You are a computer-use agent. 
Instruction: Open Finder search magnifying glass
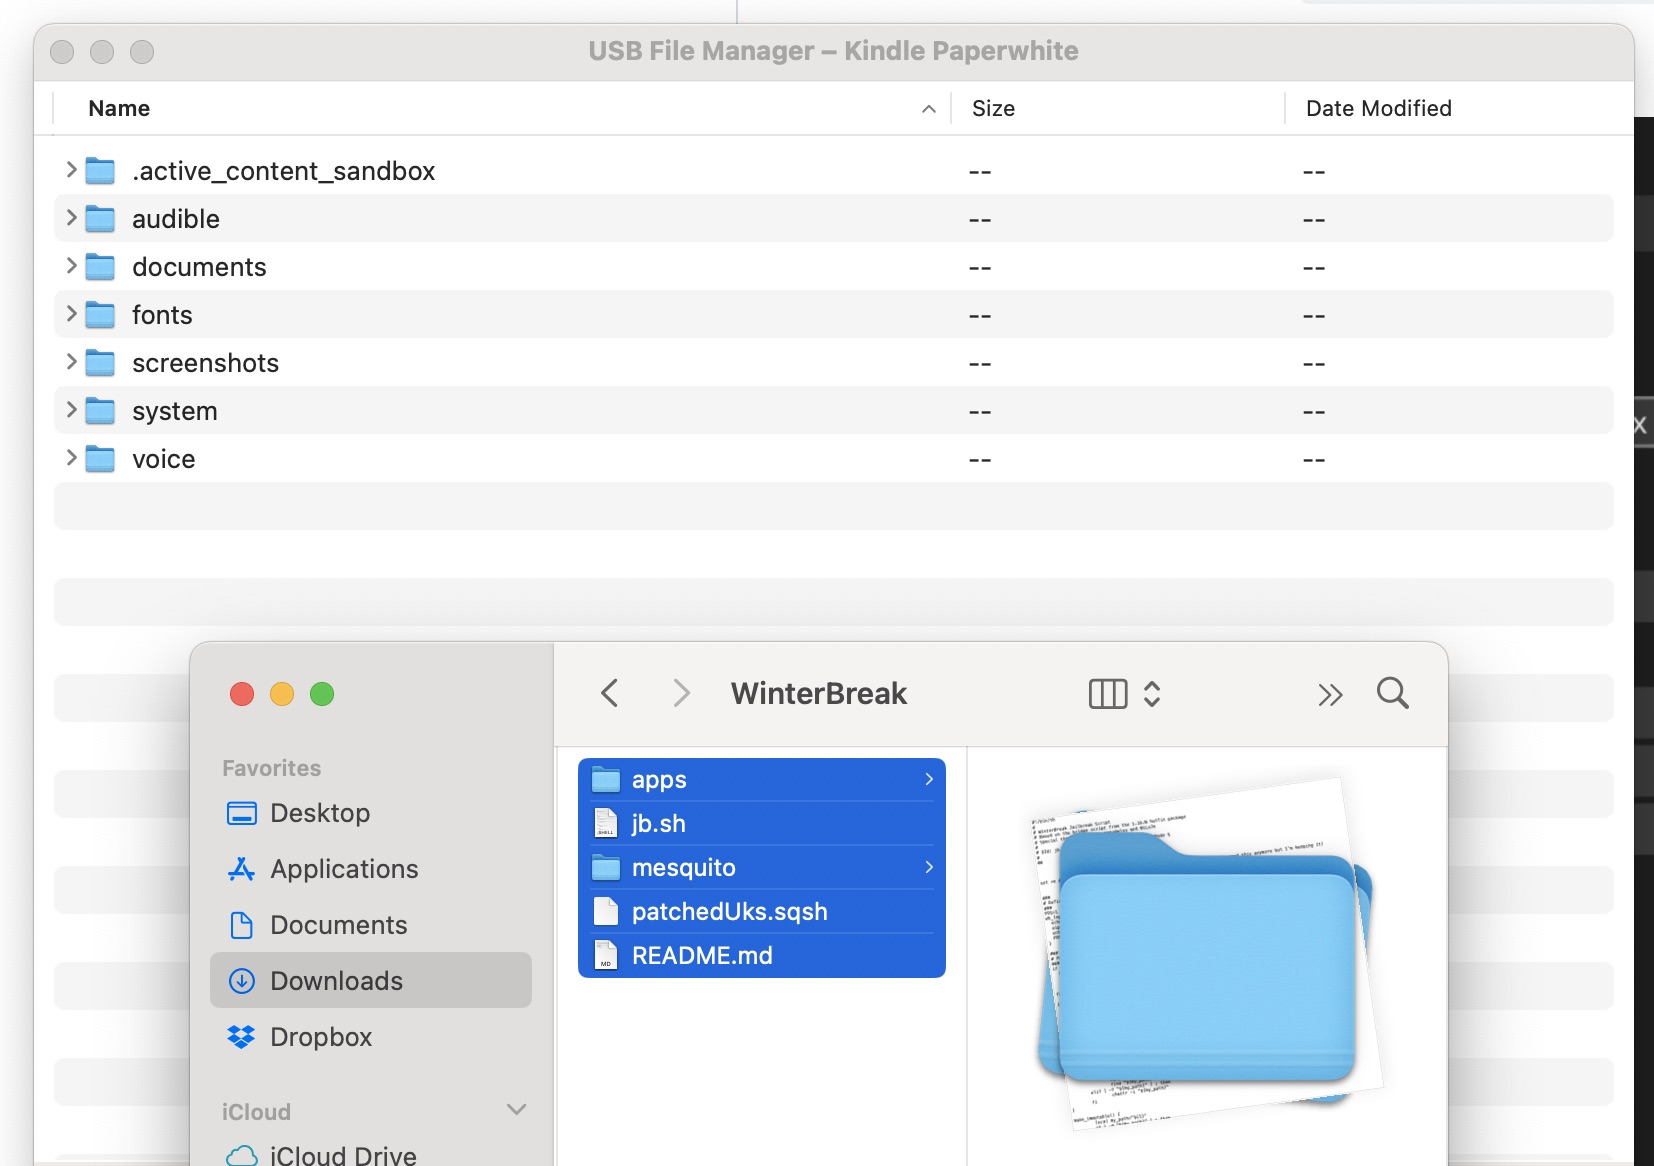click(x=1393, y=693)
